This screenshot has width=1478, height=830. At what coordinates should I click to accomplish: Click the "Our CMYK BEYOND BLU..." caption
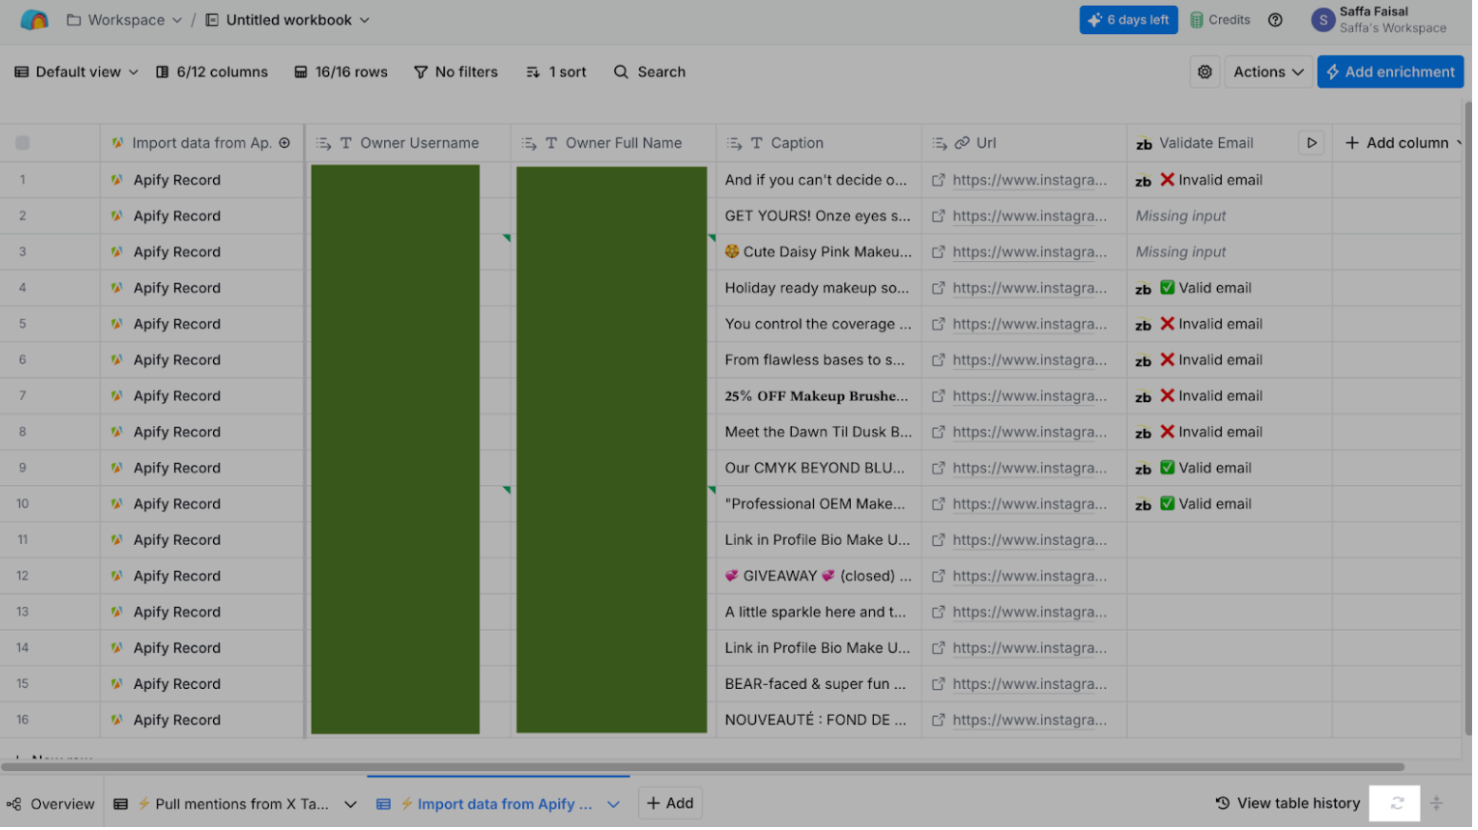818,469
